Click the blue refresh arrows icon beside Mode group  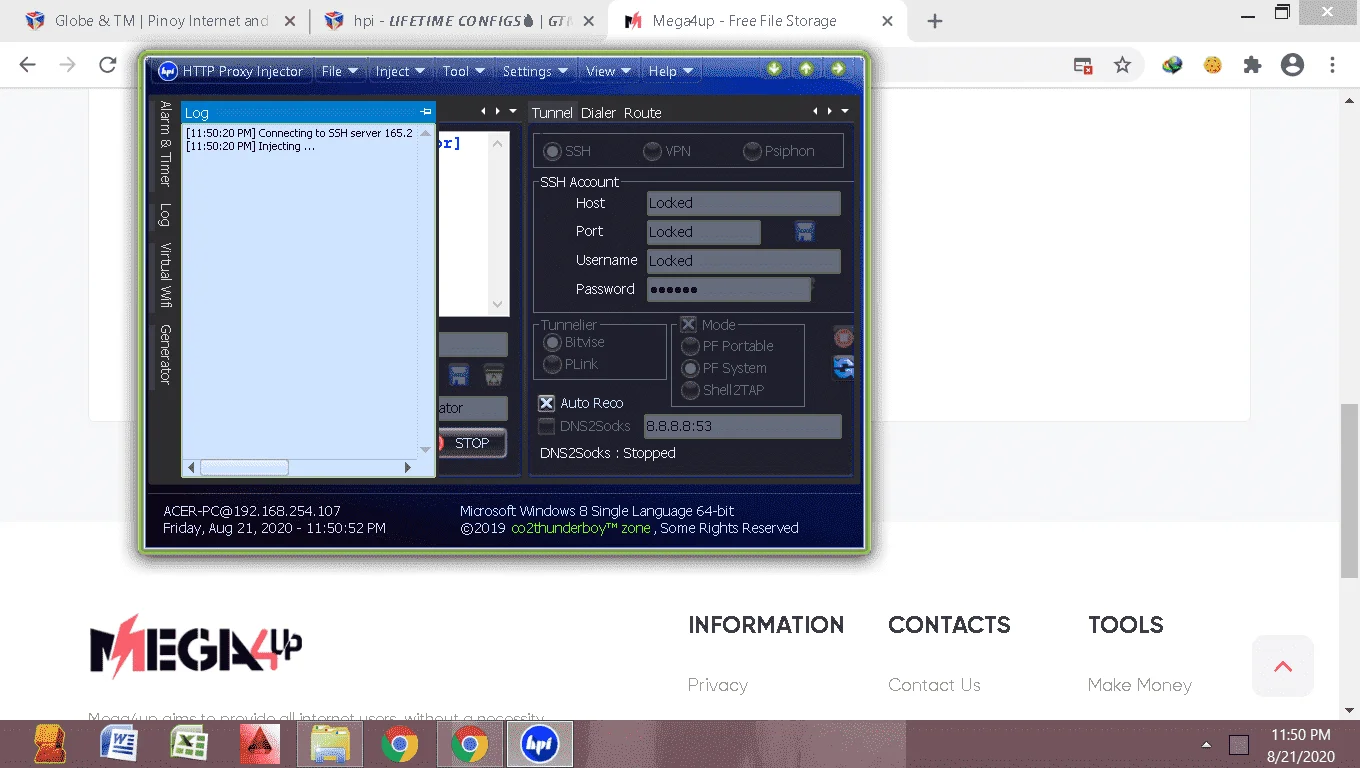tap(843, 367)
